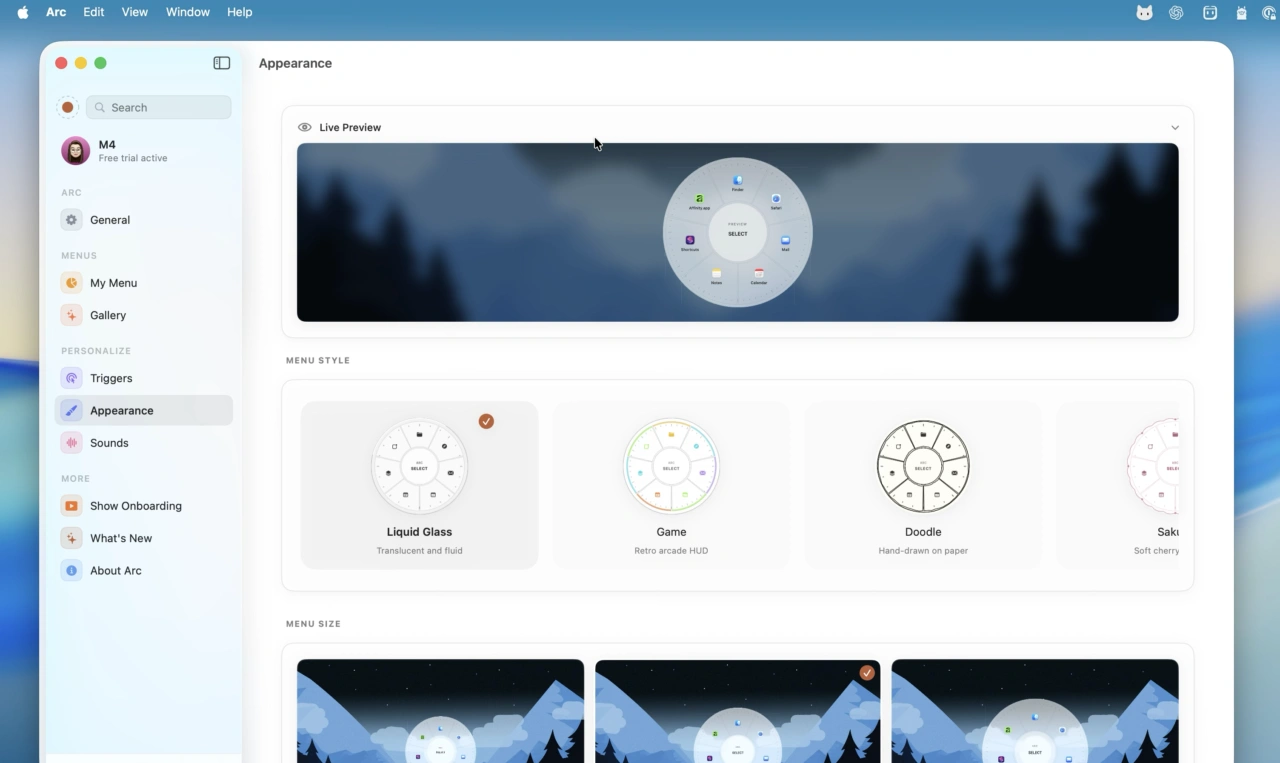1280x763 pixels.
Task: Click the Safari icon in the preview menu
Action: (776, 199)
